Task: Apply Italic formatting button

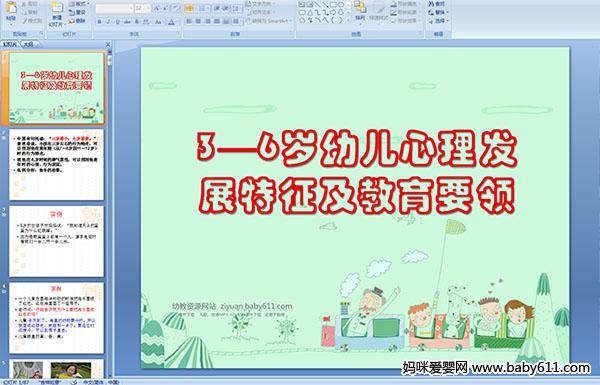Action: [108, 22]
